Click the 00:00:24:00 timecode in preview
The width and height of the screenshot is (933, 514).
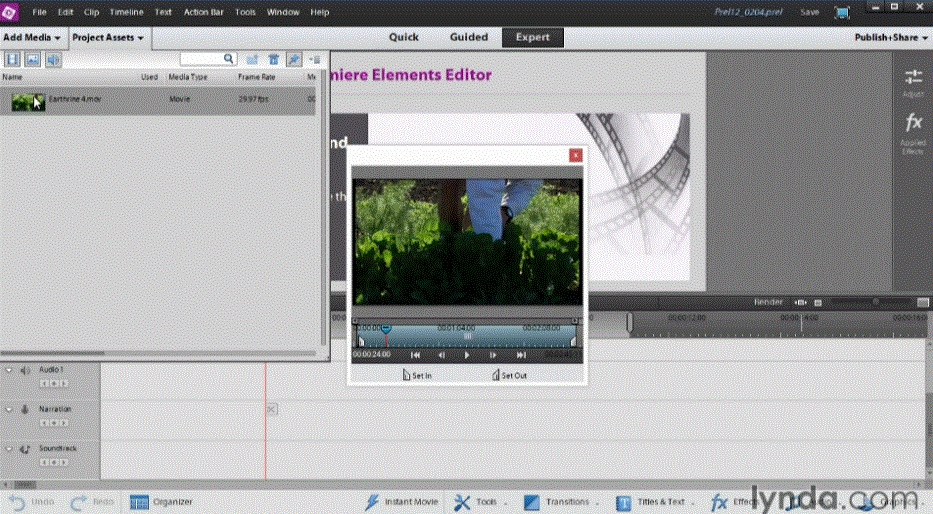(x=372, y=354)
